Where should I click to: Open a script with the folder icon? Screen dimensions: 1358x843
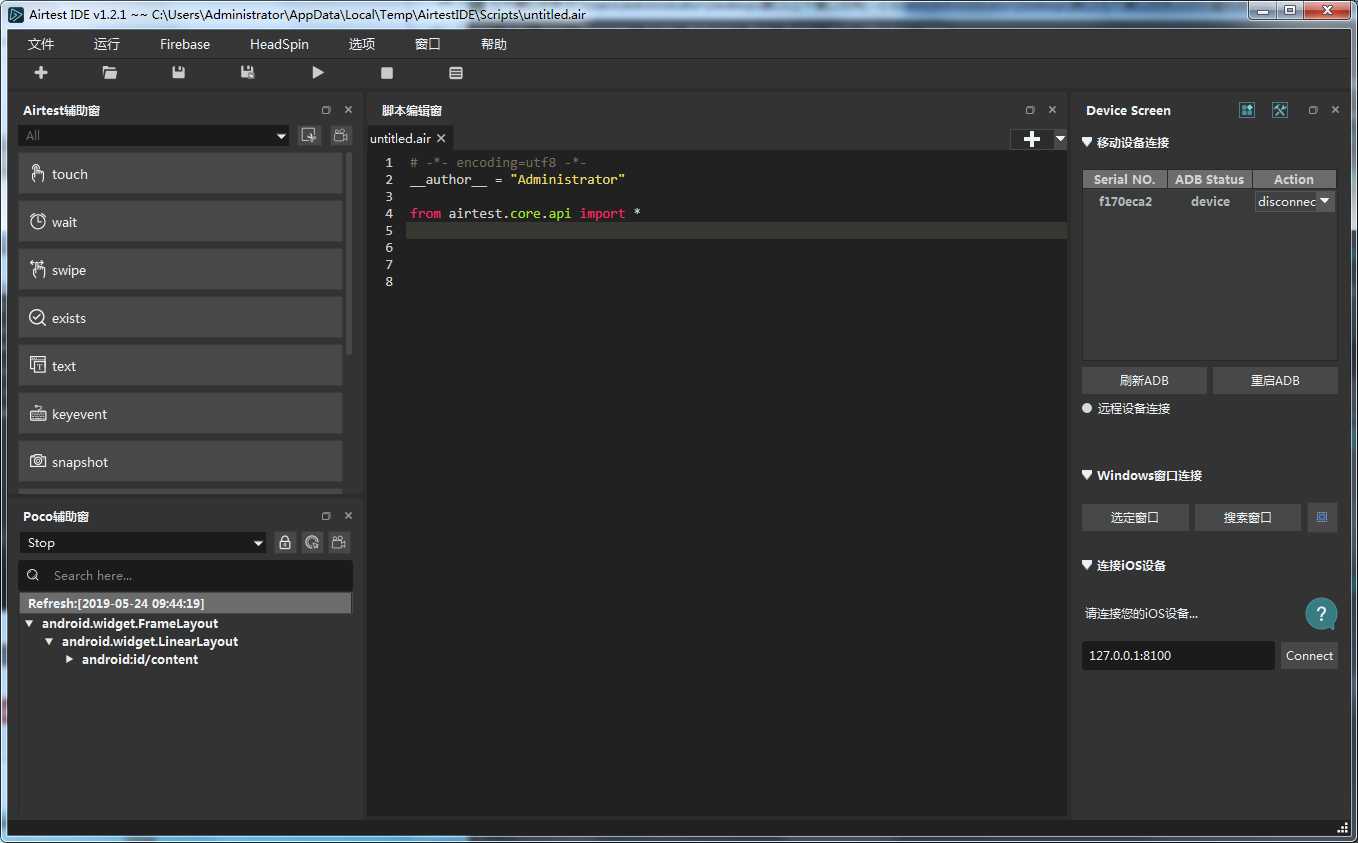click(x=110, y=73)
